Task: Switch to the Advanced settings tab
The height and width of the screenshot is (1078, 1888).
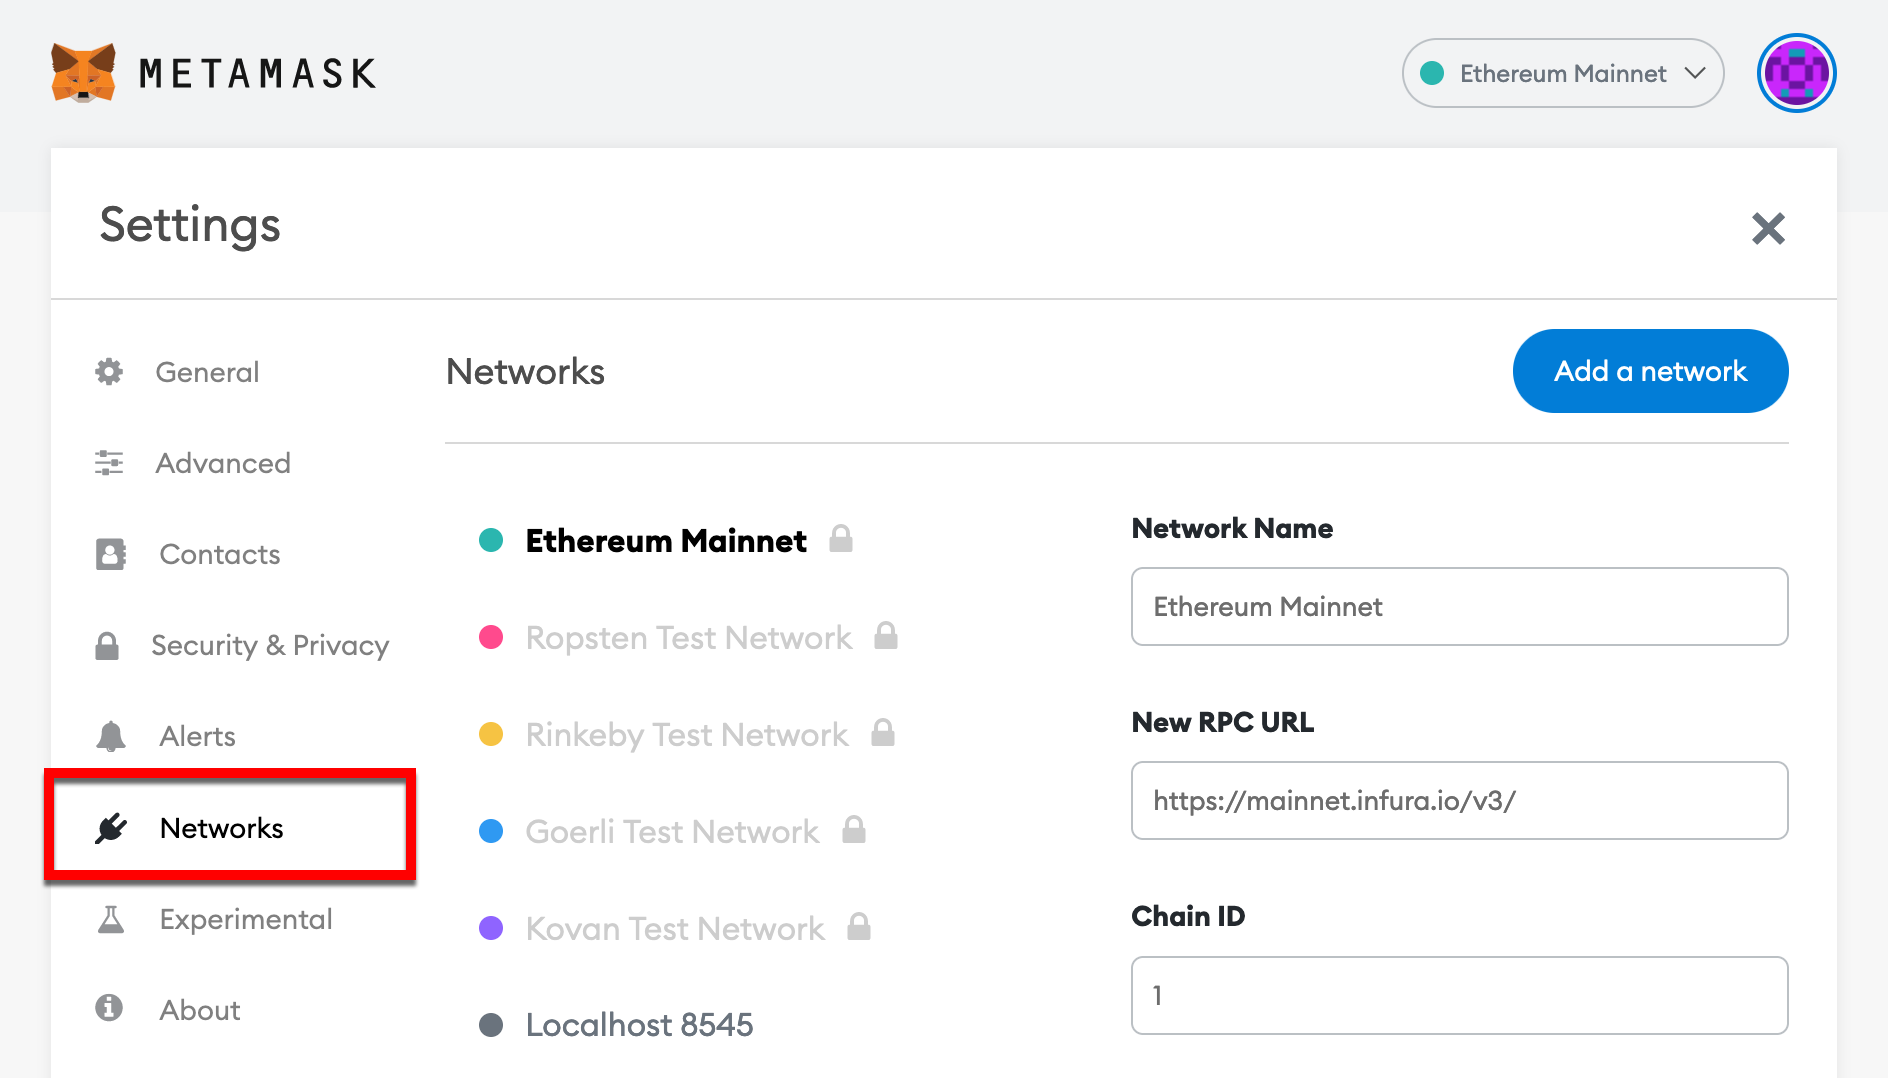Action: pos(223,463)
